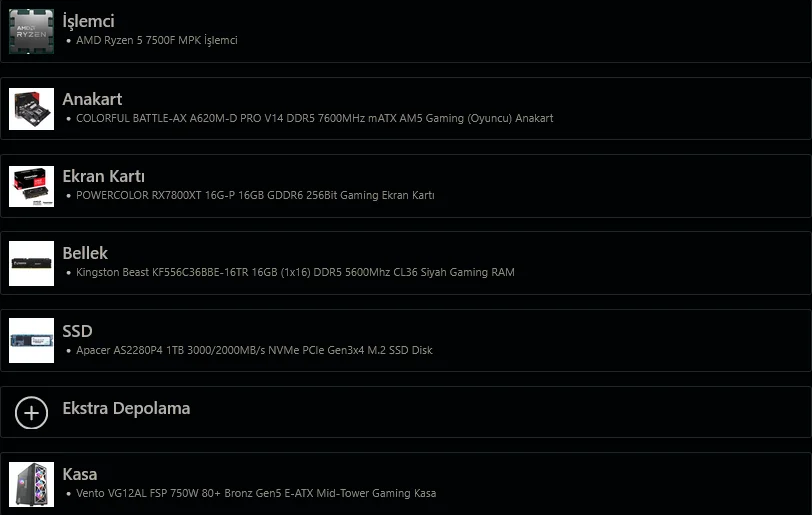
Task: Click the Vento gaming case thumbnail
Action: pyautogui.click(x=31, y=484)
